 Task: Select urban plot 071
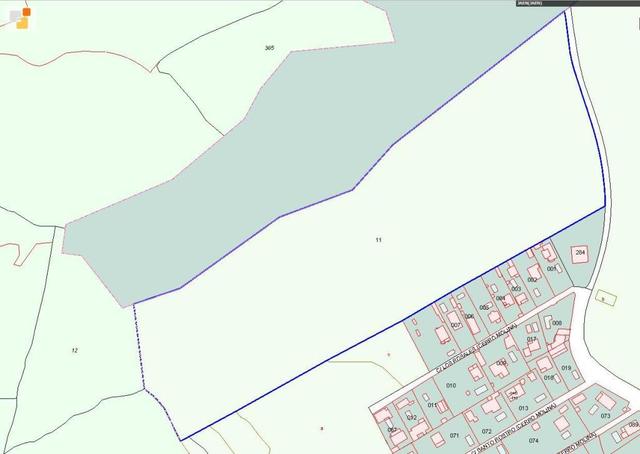(x=454, y=436)
